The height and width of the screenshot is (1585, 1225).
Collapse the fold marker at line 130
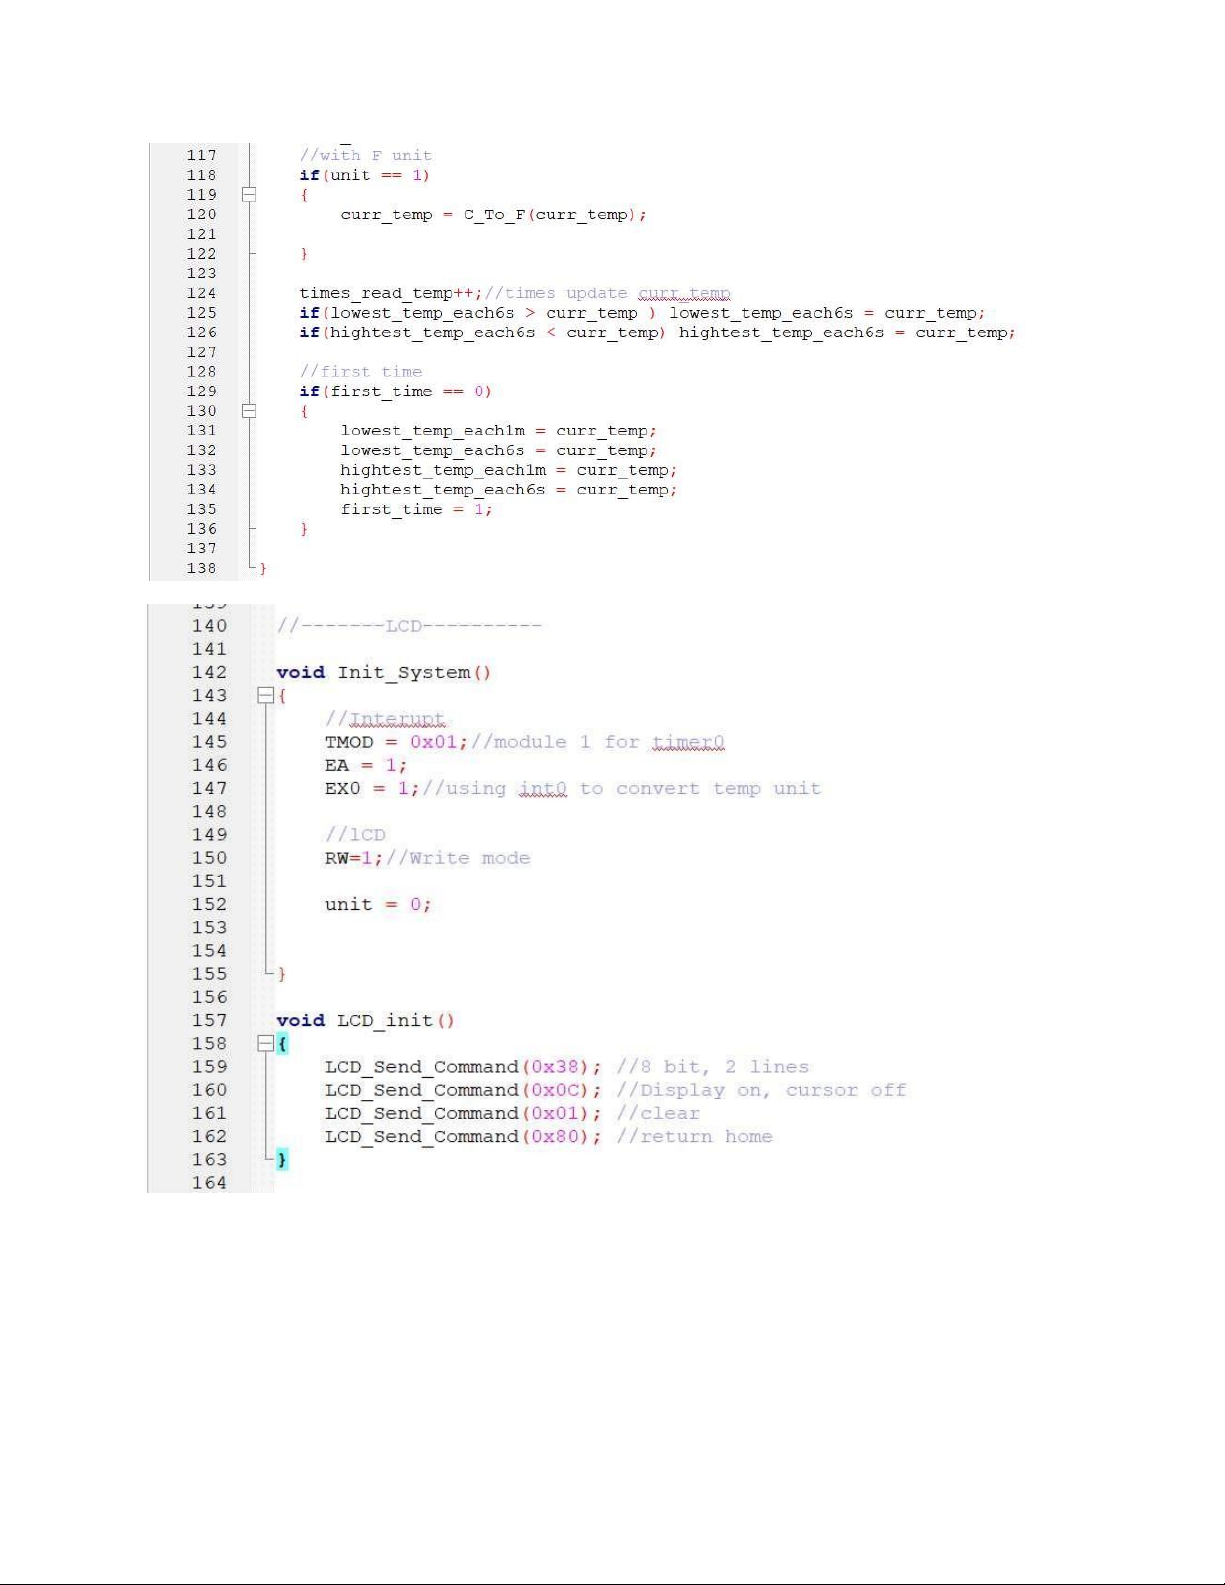[249, 411]
